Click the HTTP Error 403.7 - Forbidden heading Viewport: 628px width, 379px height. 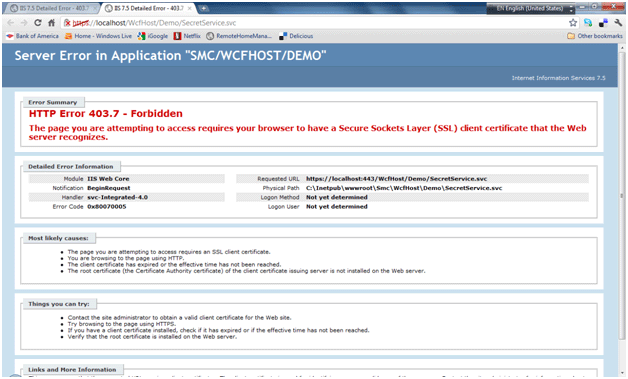click(x=106, y=114)
